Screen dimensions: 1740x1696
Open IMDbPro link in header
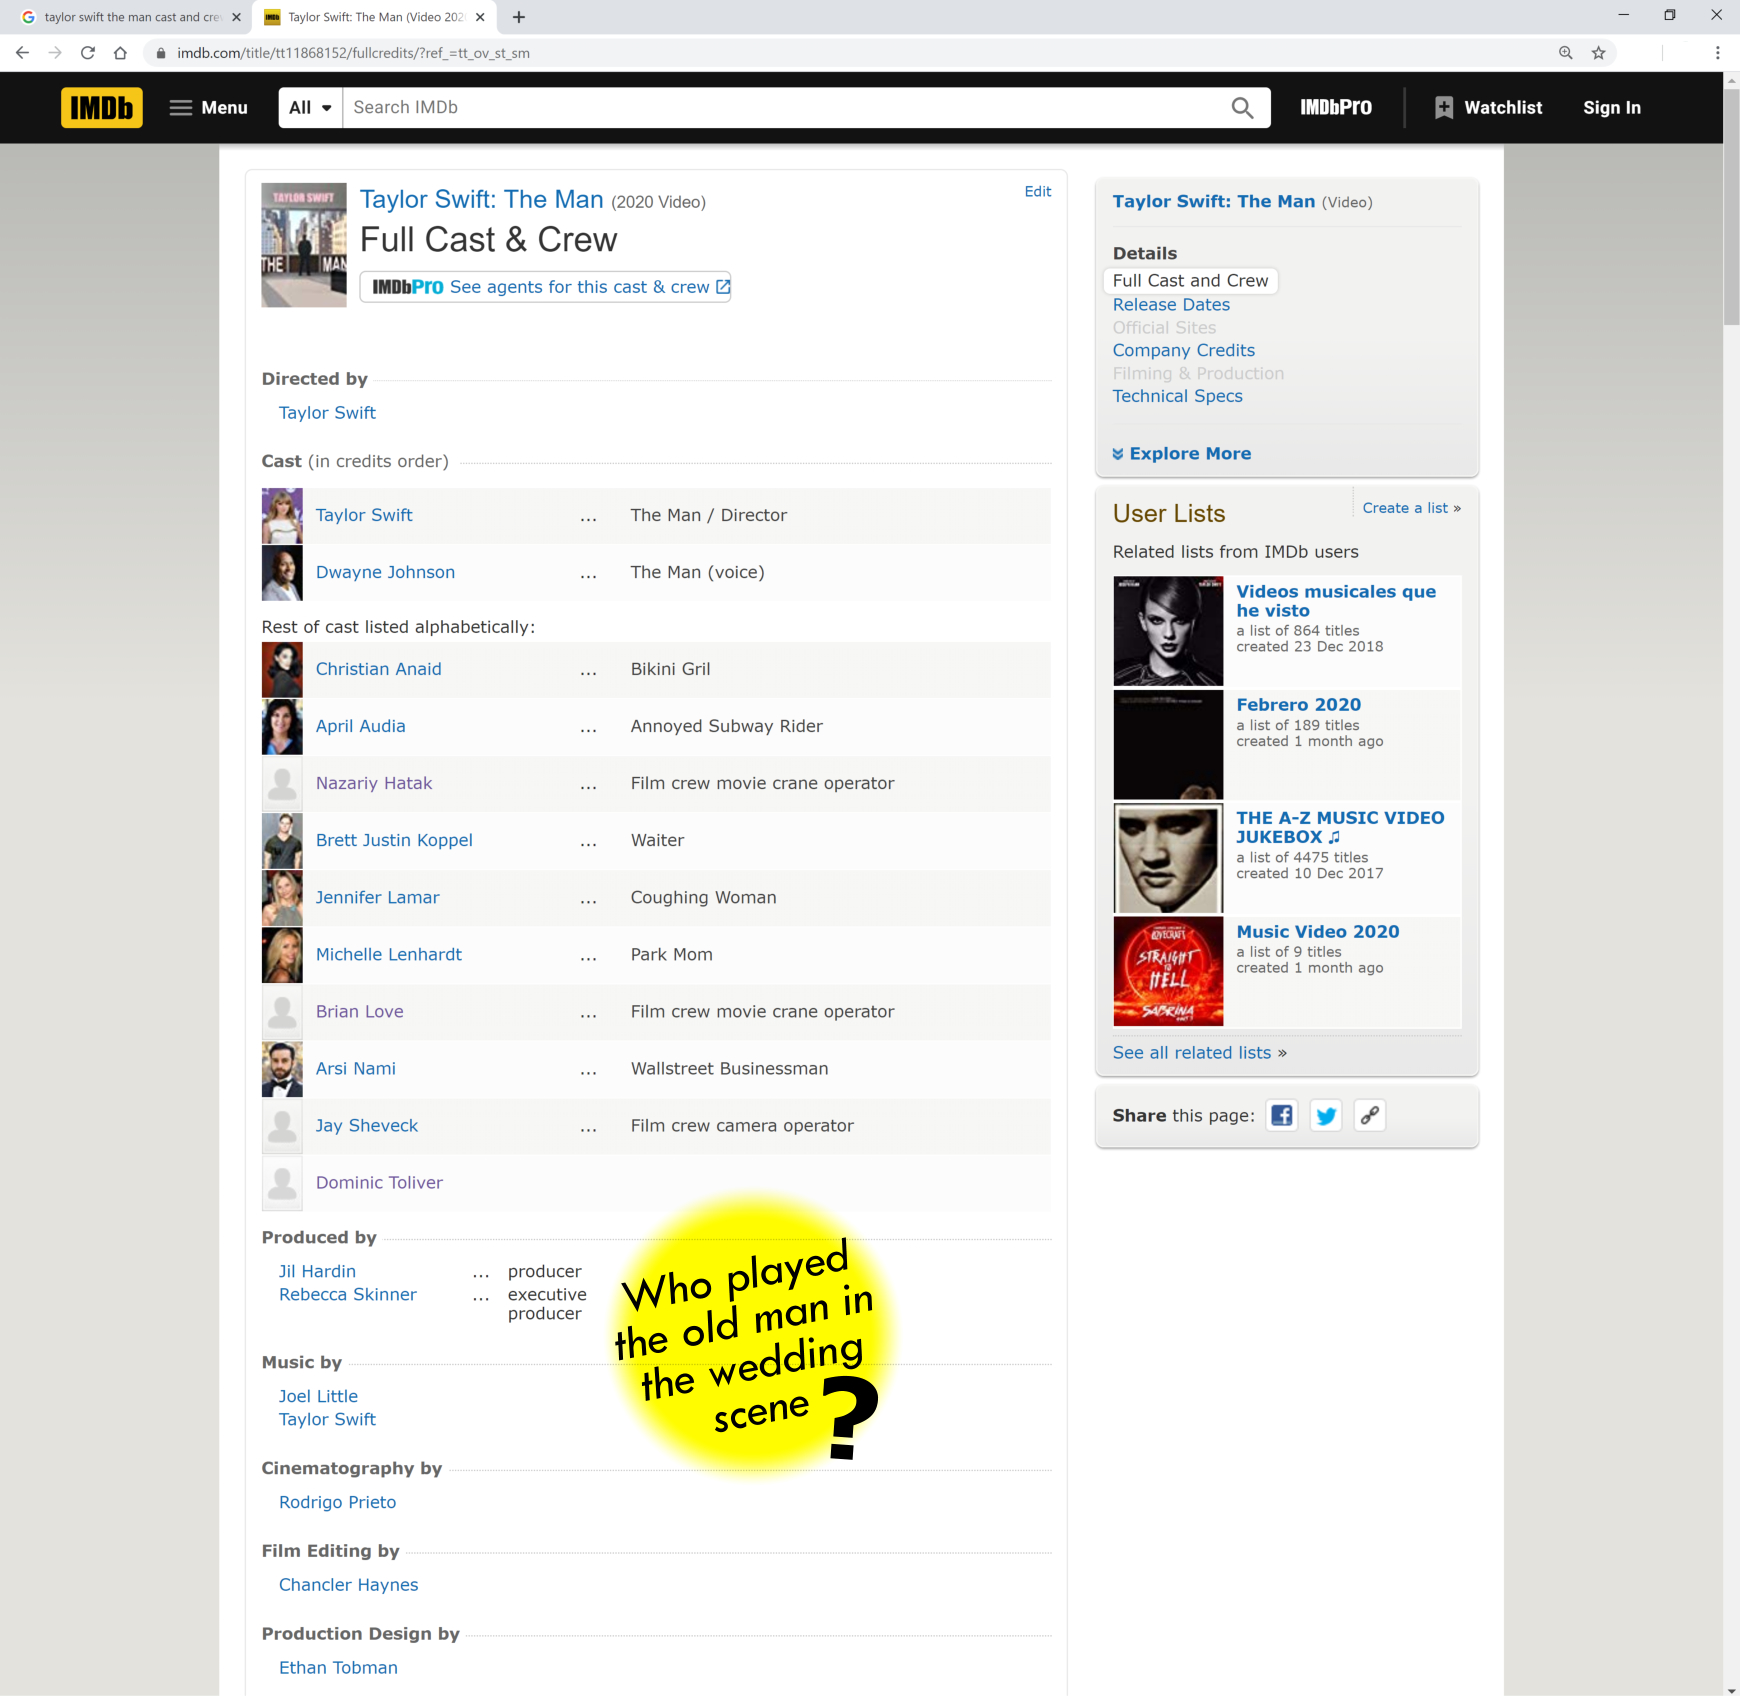tap(1336, 107)
